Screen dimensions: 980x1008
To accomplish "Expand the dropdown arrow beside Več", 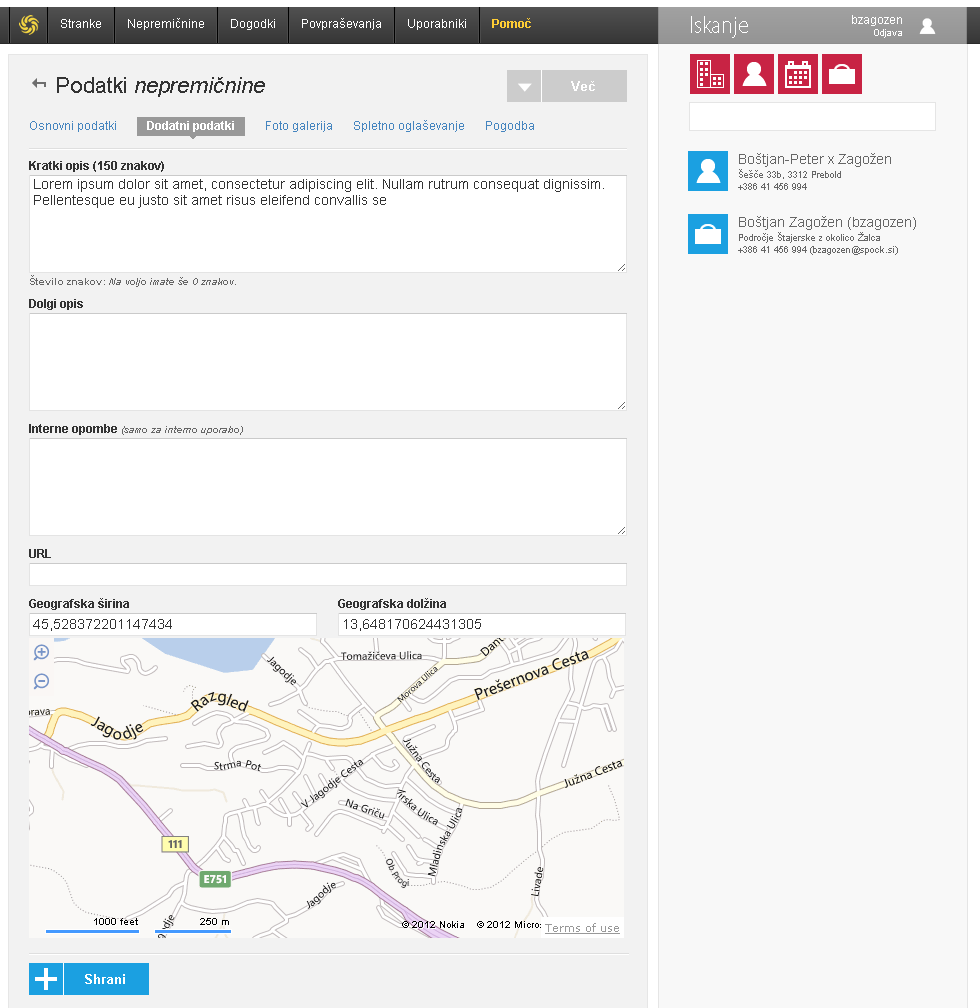I will [x=523, y=87].
